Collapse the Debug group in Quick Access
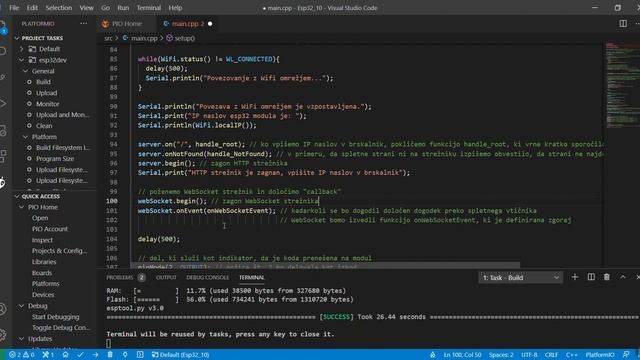 22,306
